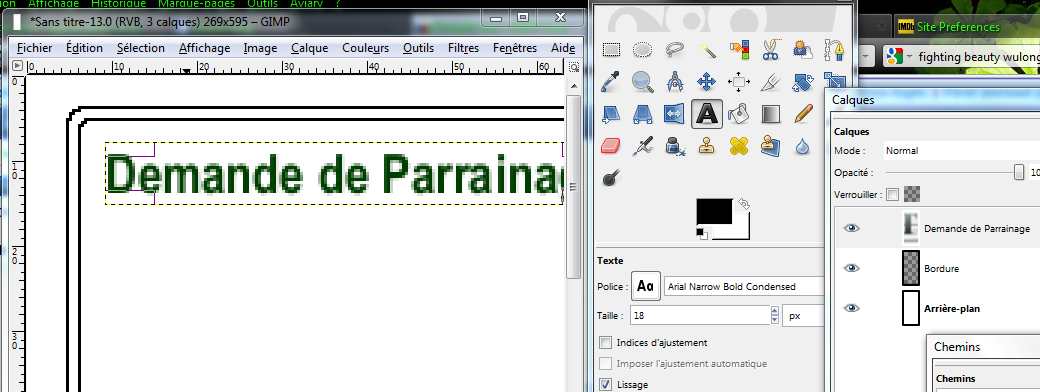The height and width of the screenshot is (392, 1040).
Task: Click the Opacité slider handle
Action: [1018, 172]
